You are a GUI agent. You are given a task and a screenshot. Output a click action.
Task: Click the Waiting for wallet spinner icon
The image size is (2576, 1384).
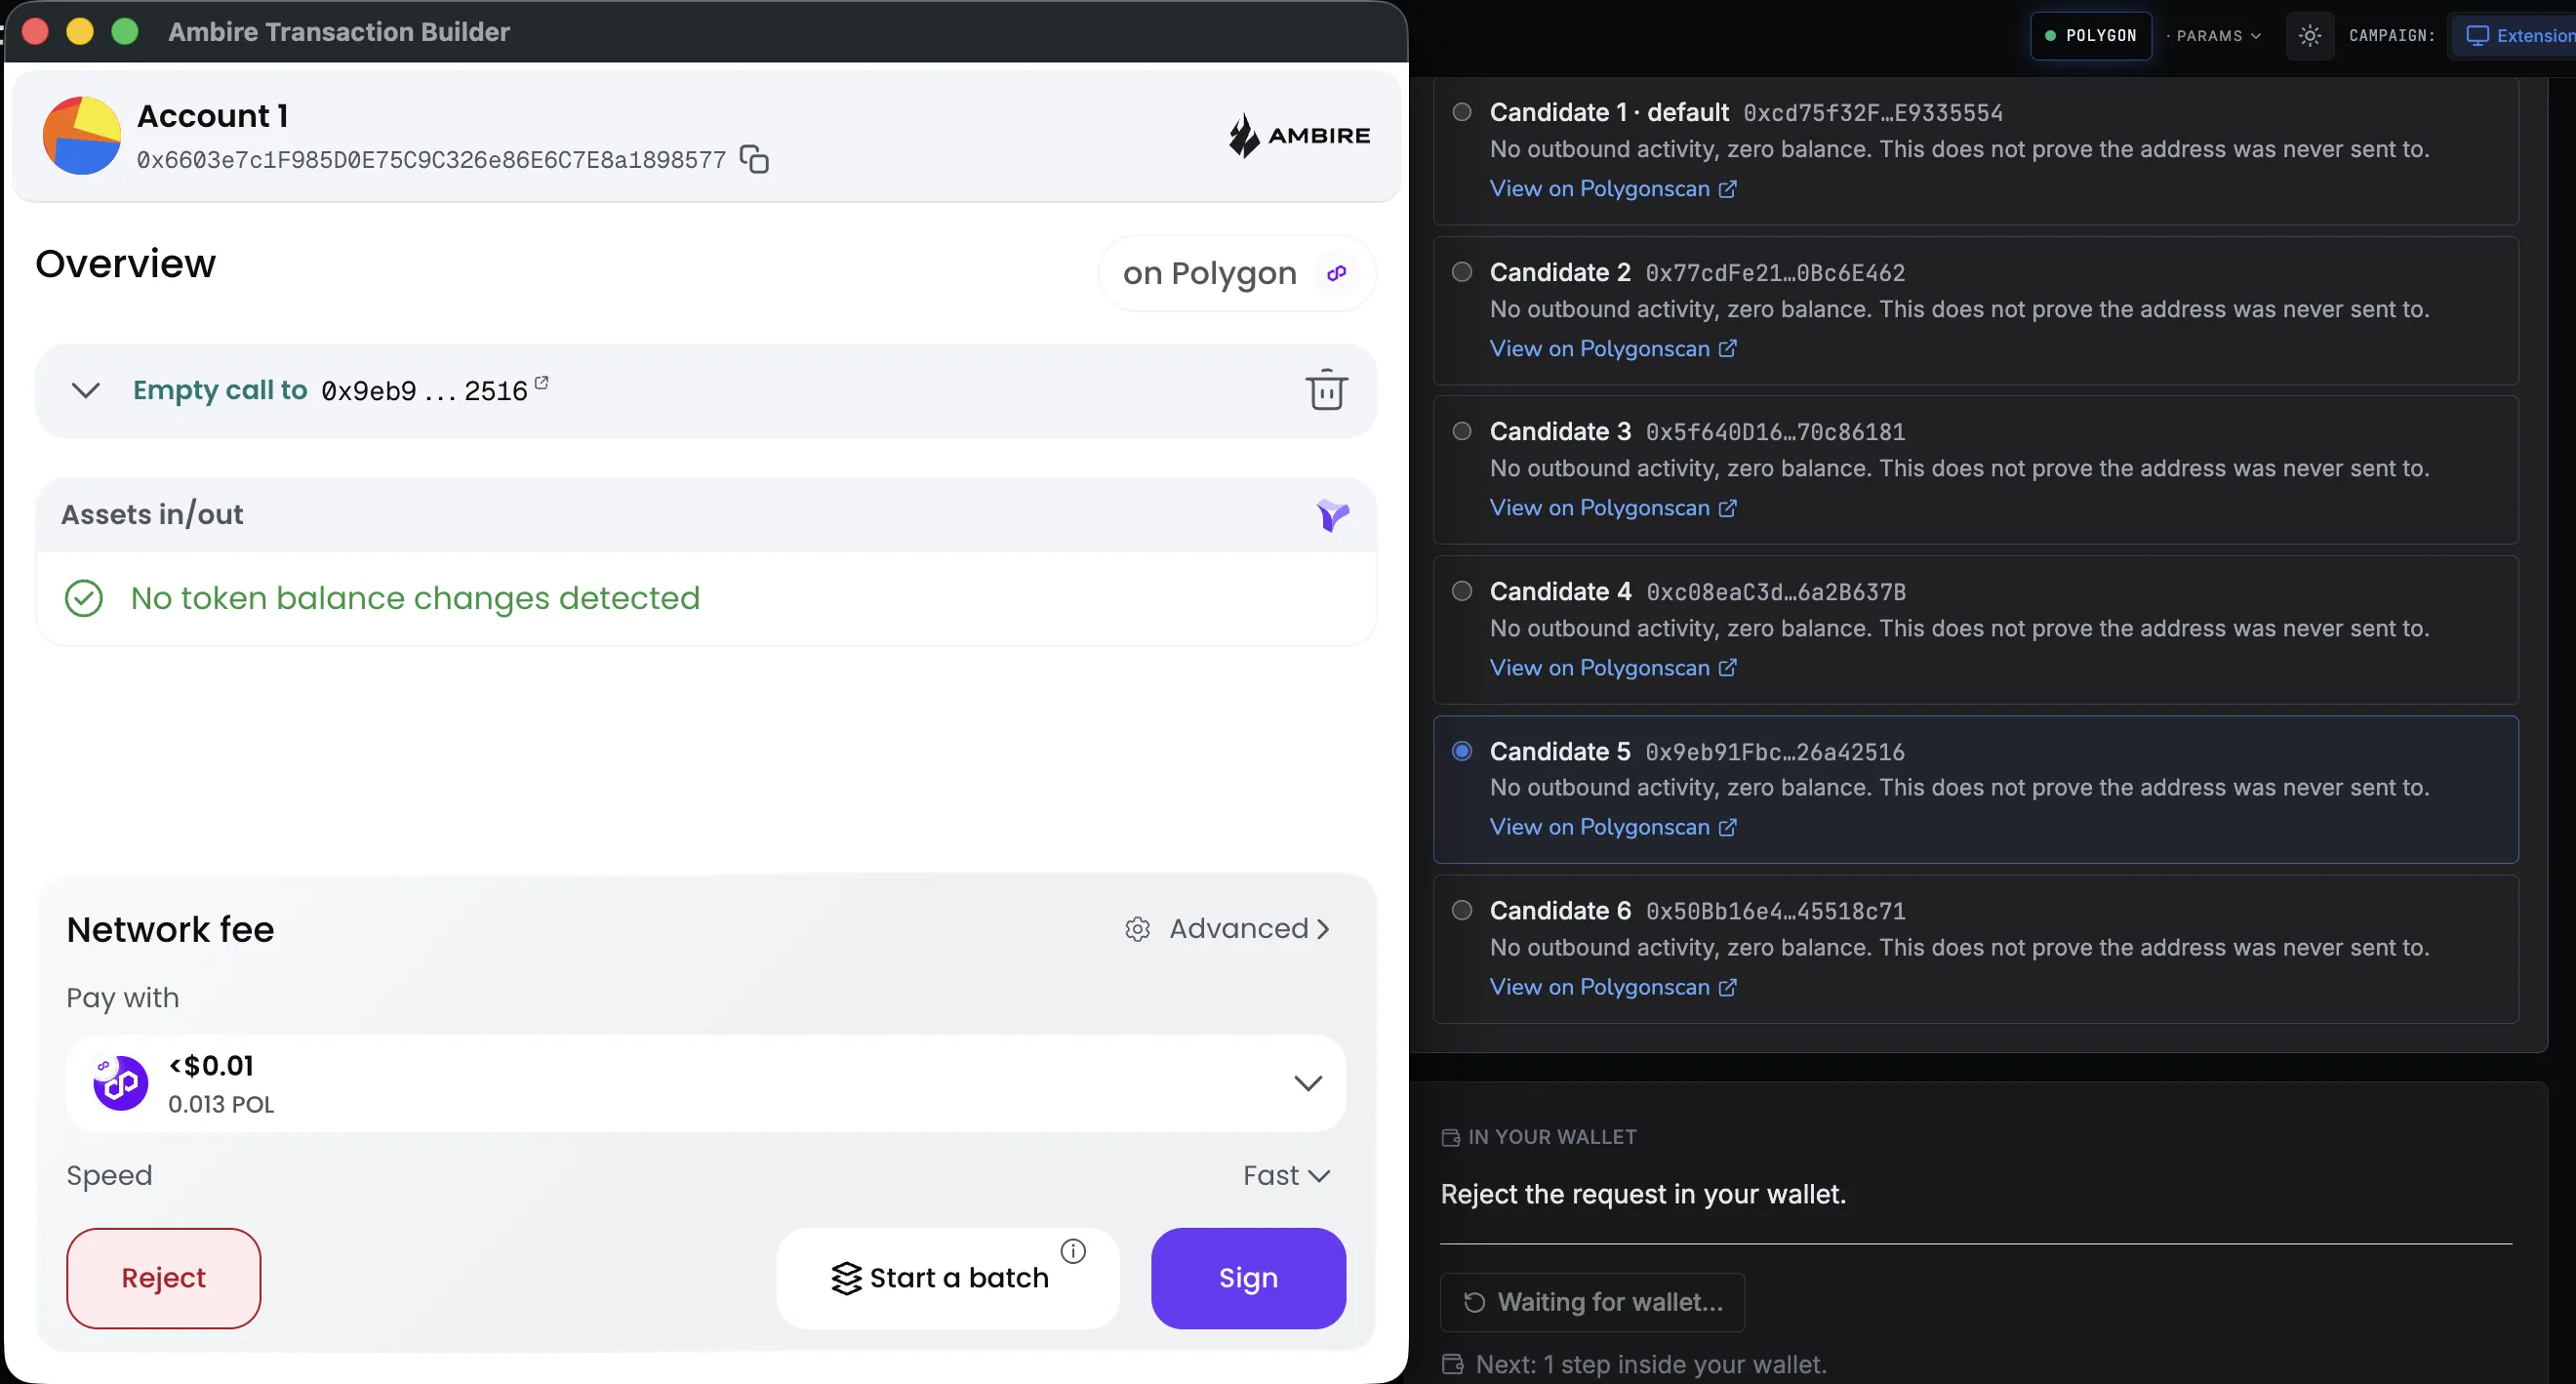pyautogui.click(x=1474, y=1302)
